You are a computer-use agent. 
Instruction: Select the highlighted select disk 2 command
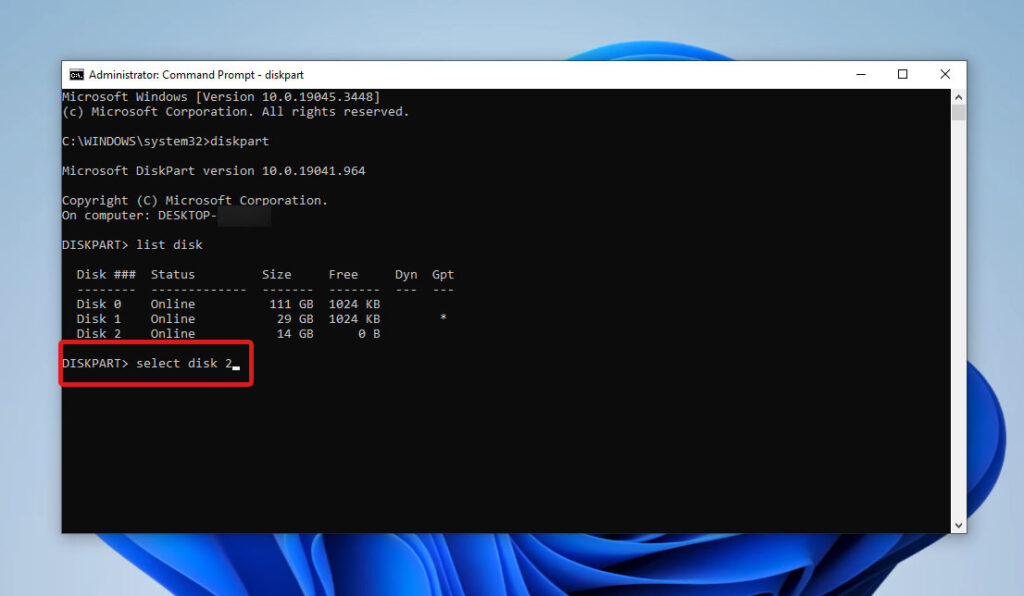tap(155, 363)
